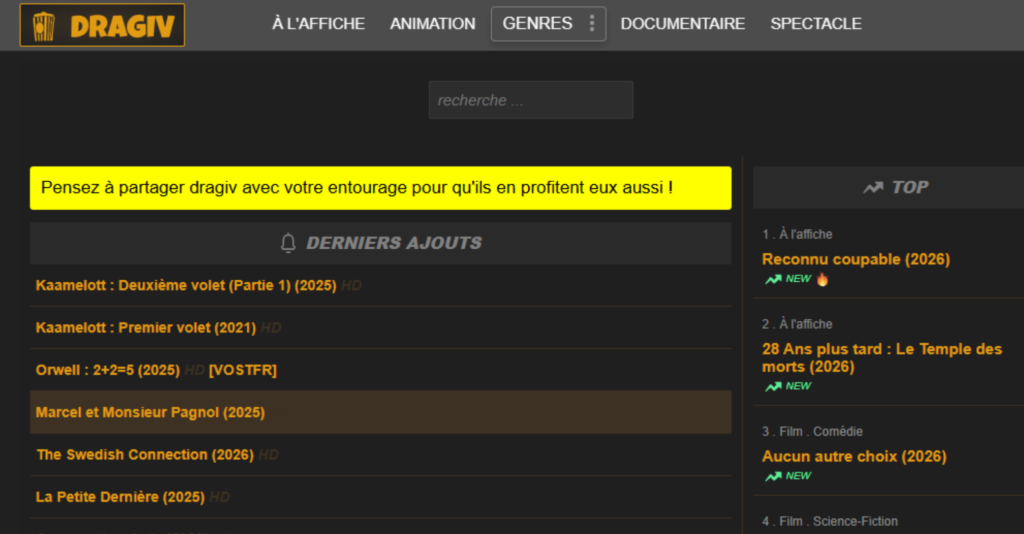Click the bell icon near Derniers Ajouts

click(x=288, y=243)
